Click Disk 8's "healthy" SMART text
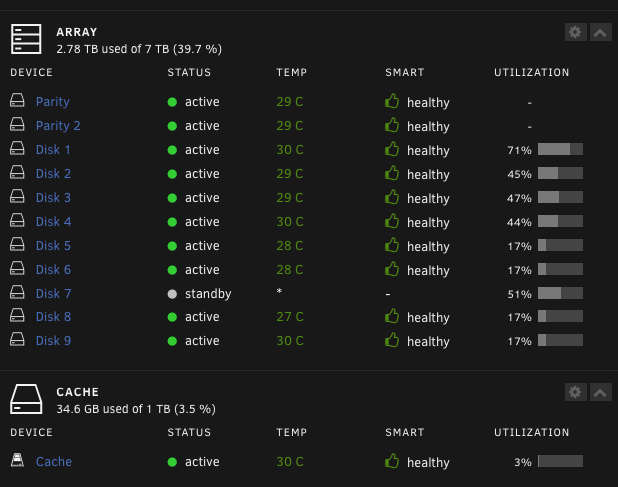618x487 pixels. [x=428, y=318]
